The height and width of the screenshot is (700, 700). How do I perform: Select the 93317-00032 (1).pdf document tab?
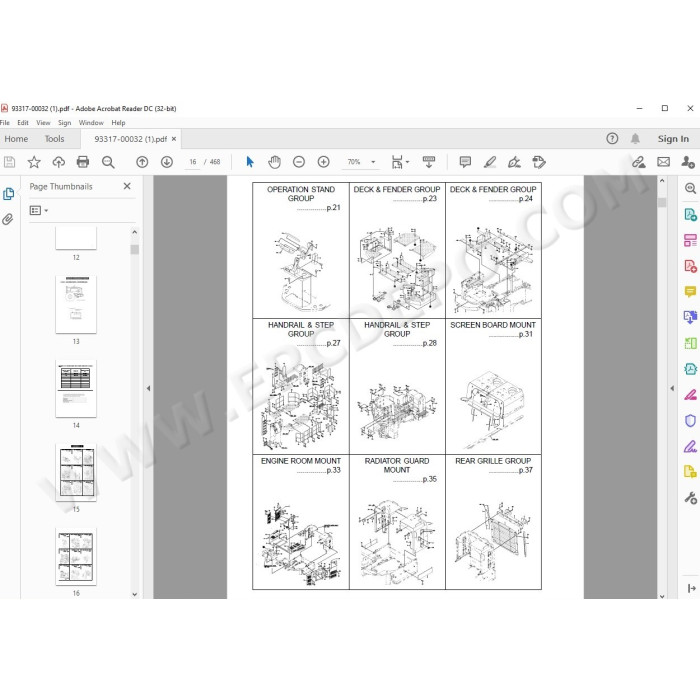click(x=130, y=139)
